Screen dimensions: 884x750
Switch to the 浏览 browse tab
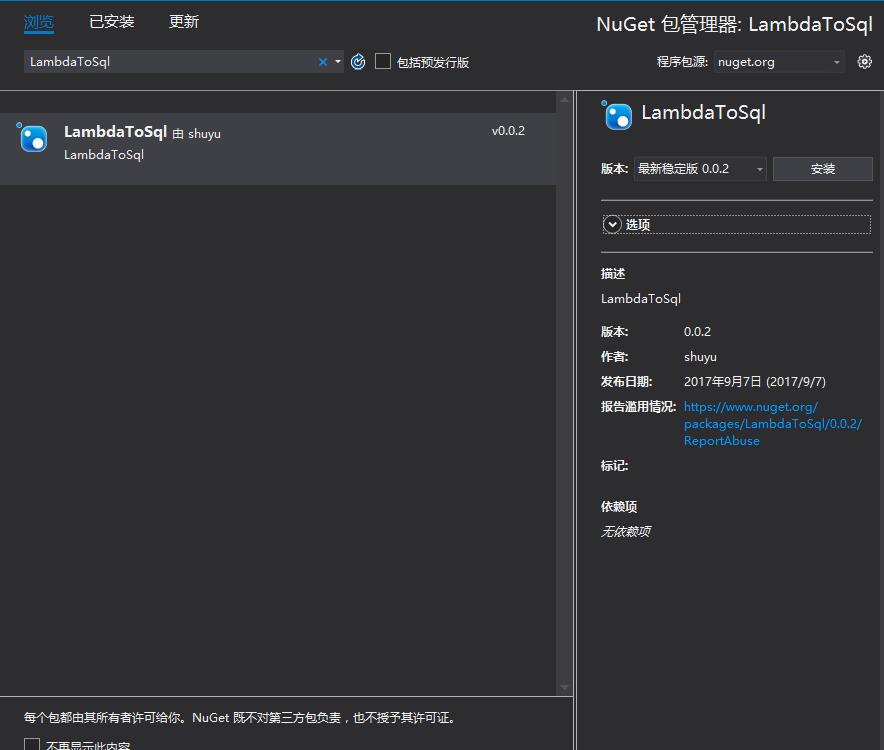click(x=39, y=23)
